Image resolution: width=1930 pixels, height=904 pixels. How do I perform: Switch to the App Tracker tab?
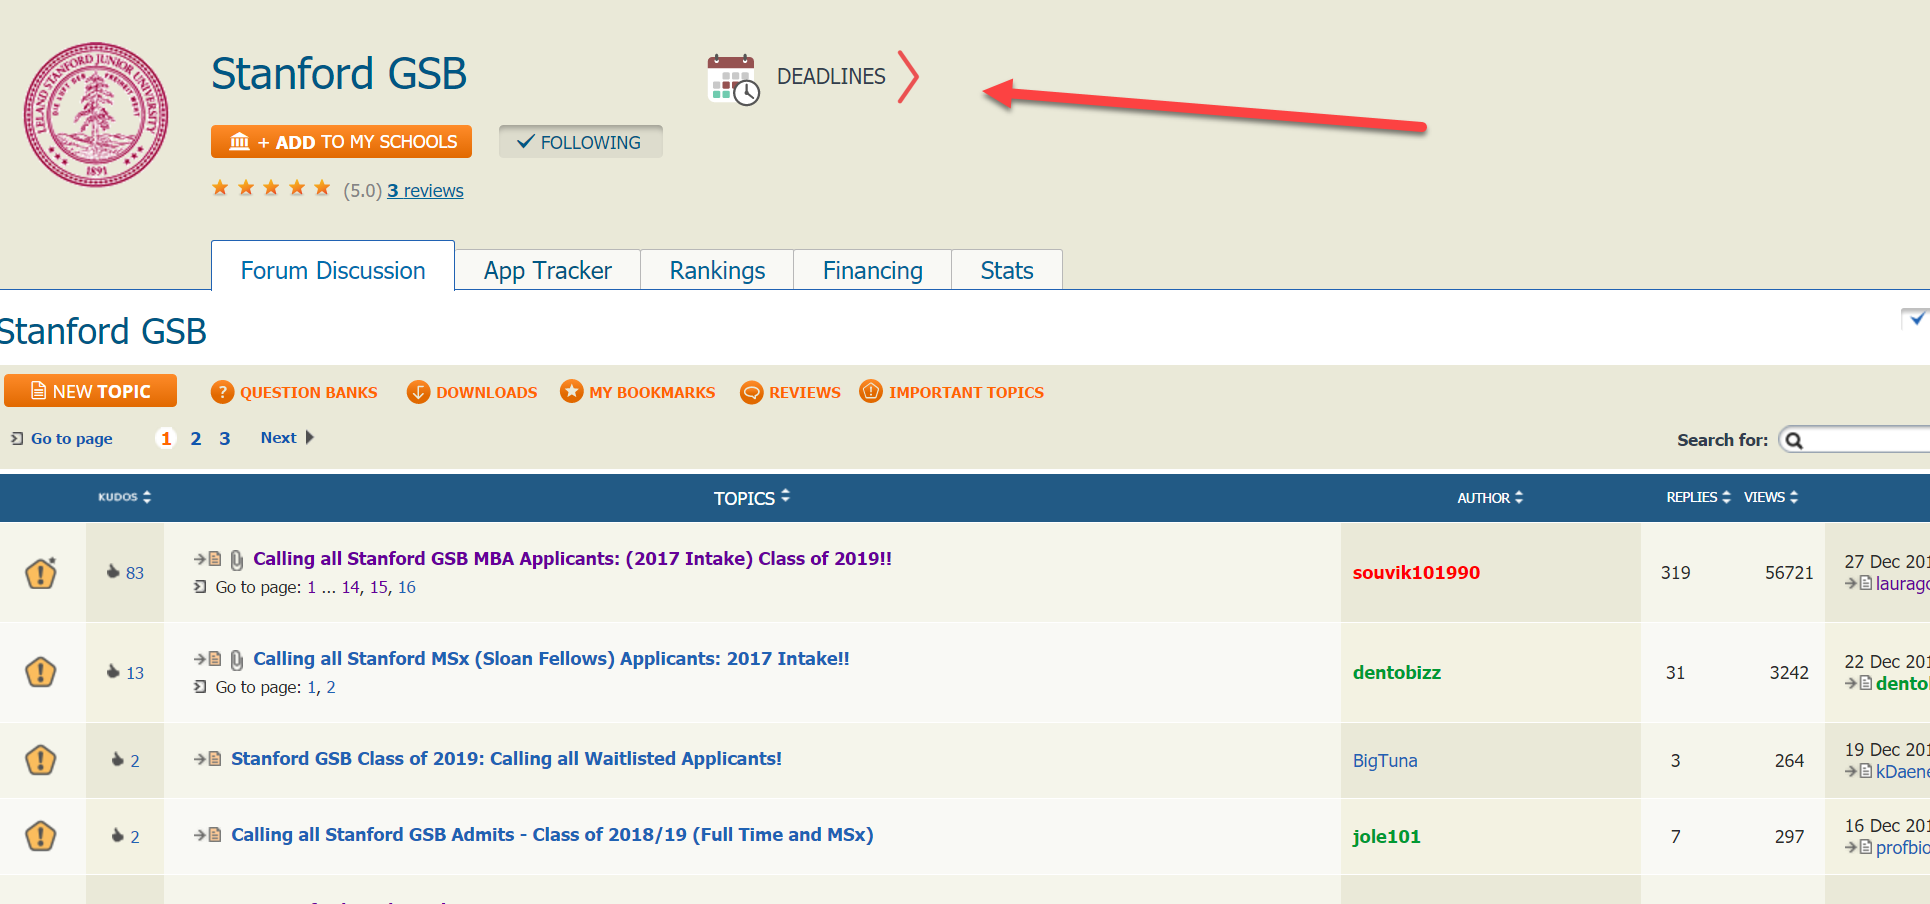tap(548, 270)
